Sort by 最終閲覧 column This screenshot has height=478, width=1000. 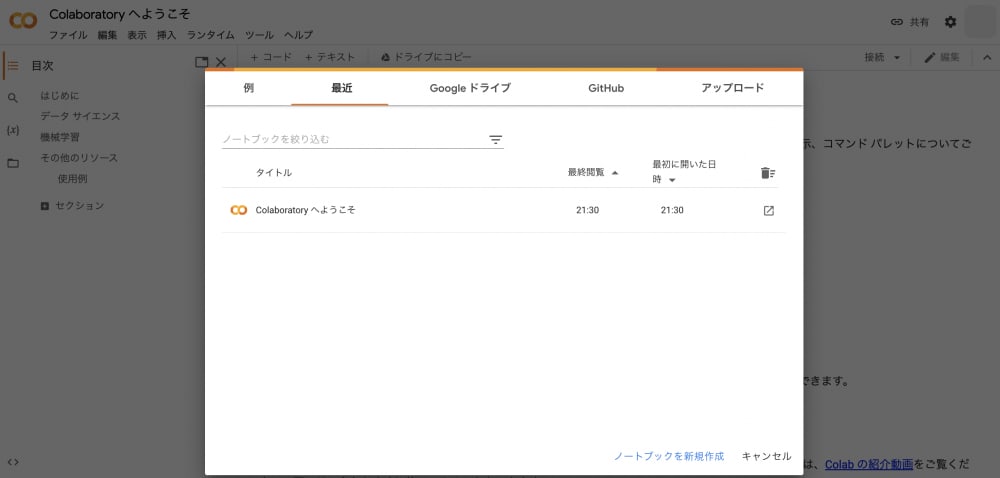pyautogui.click(x=593, y=173)
